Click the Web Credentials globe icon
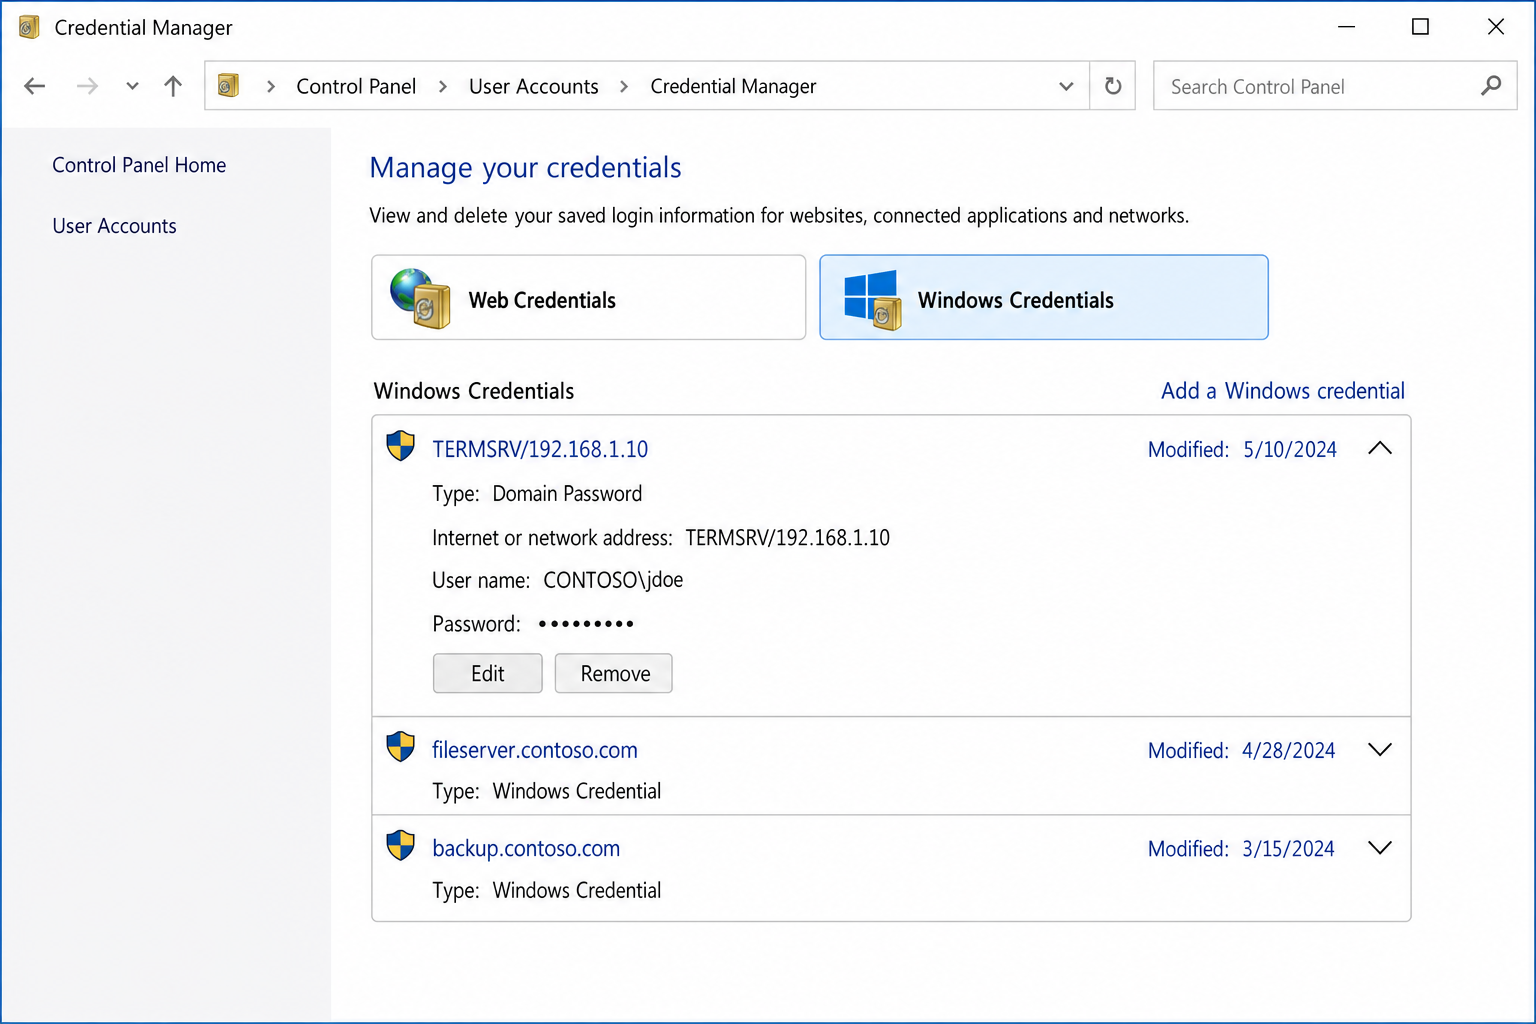1536x1024 pixels. (420, 298)
